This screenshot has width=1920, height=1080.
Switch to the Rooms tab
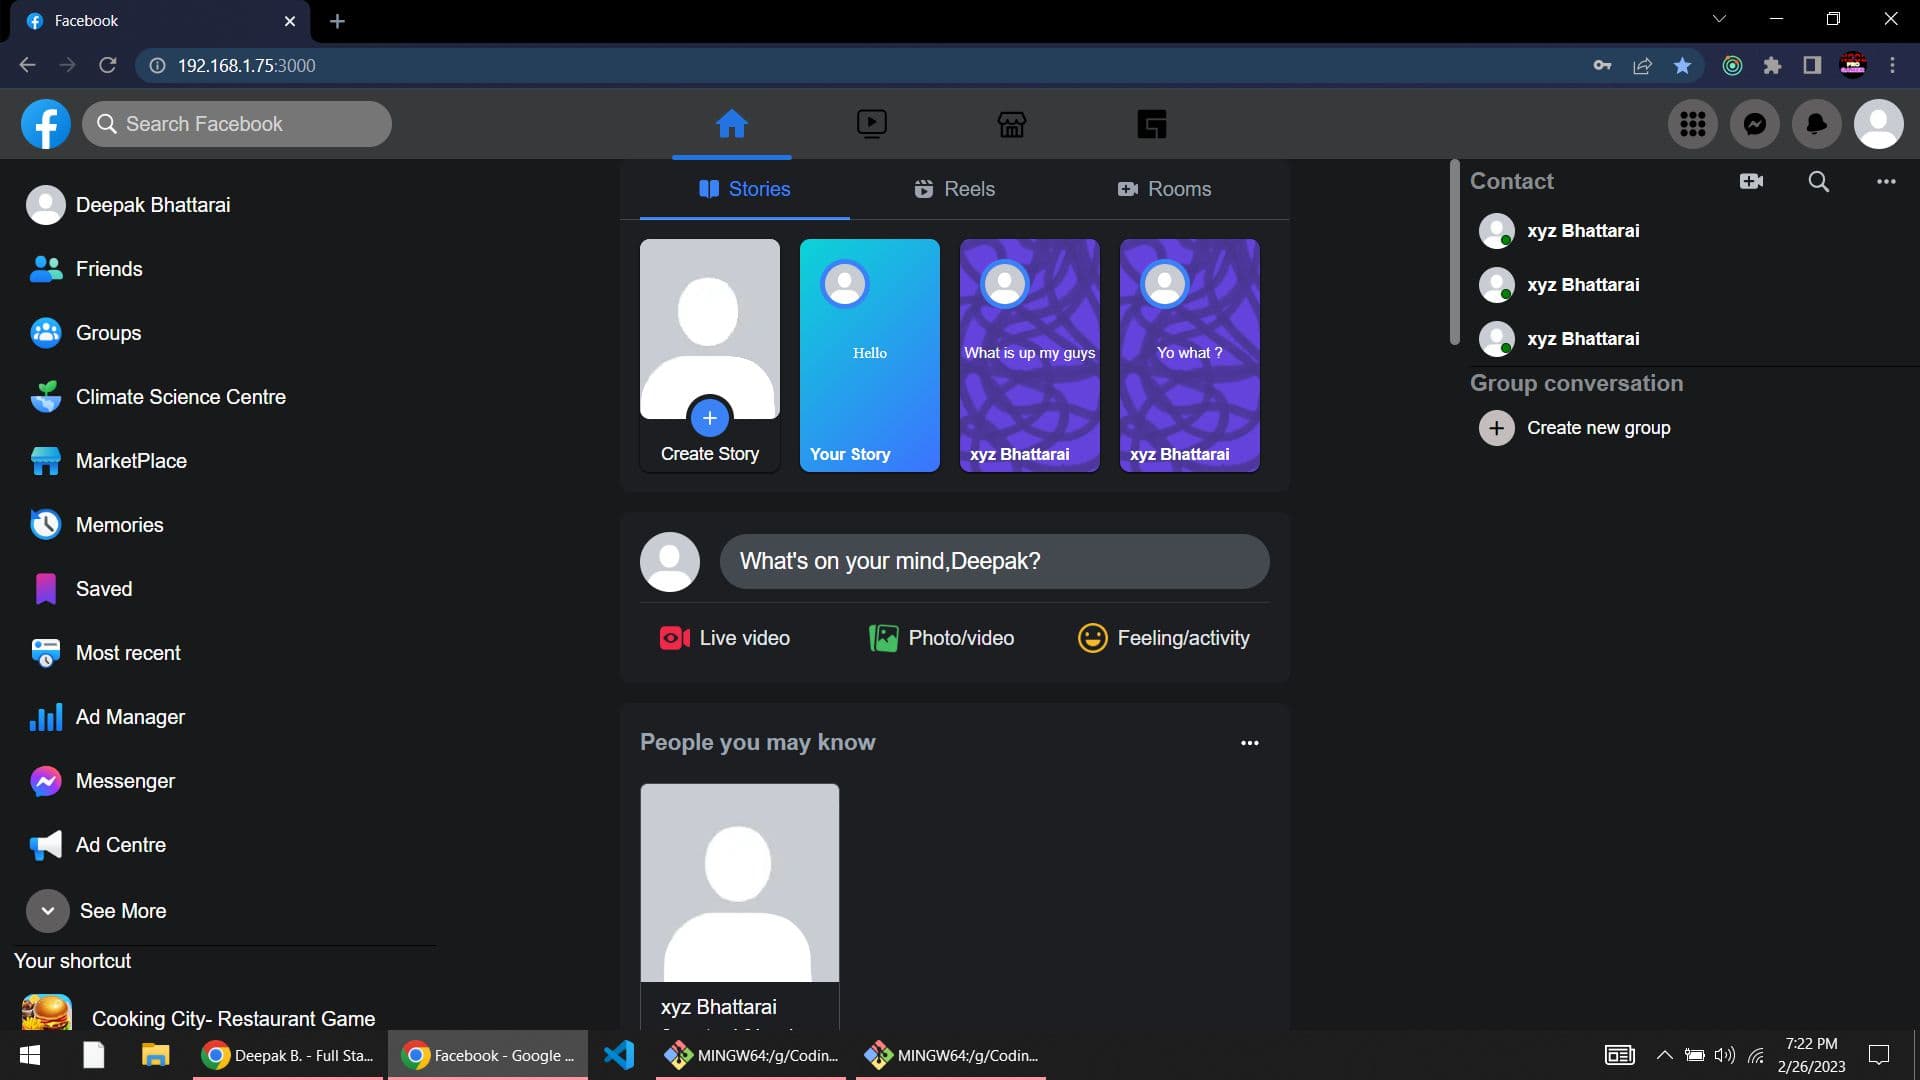coord(1164,189)
